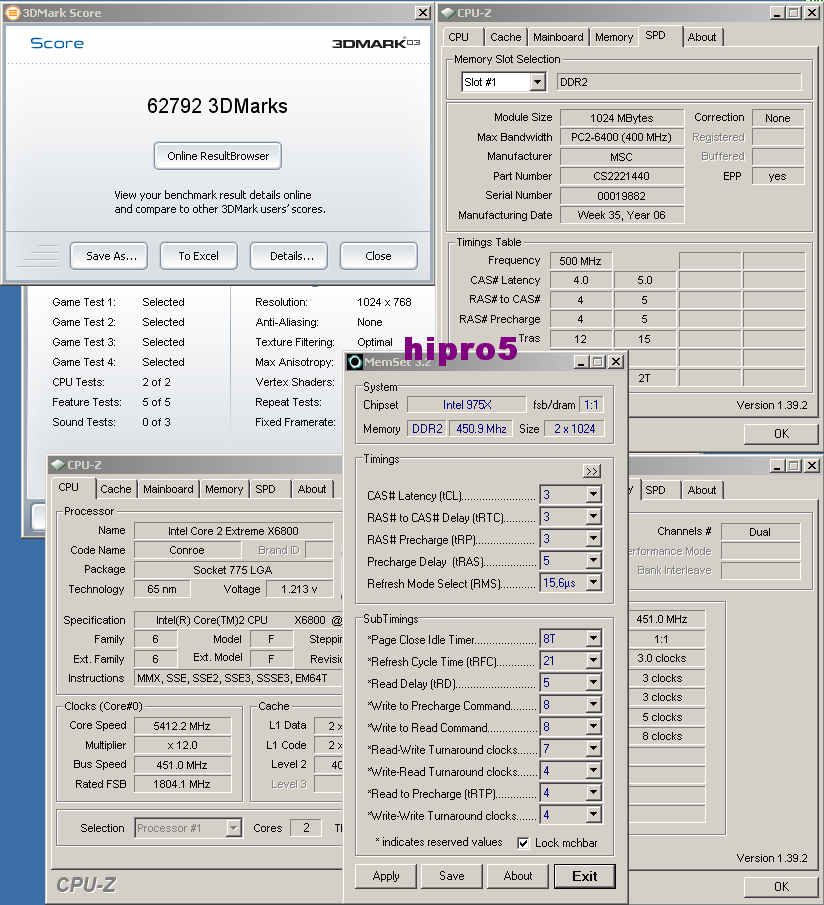Click the Intel Core 2 Extreme X6800 name field
The width and height of the screenshot is (824, 905).
(234, 531)
